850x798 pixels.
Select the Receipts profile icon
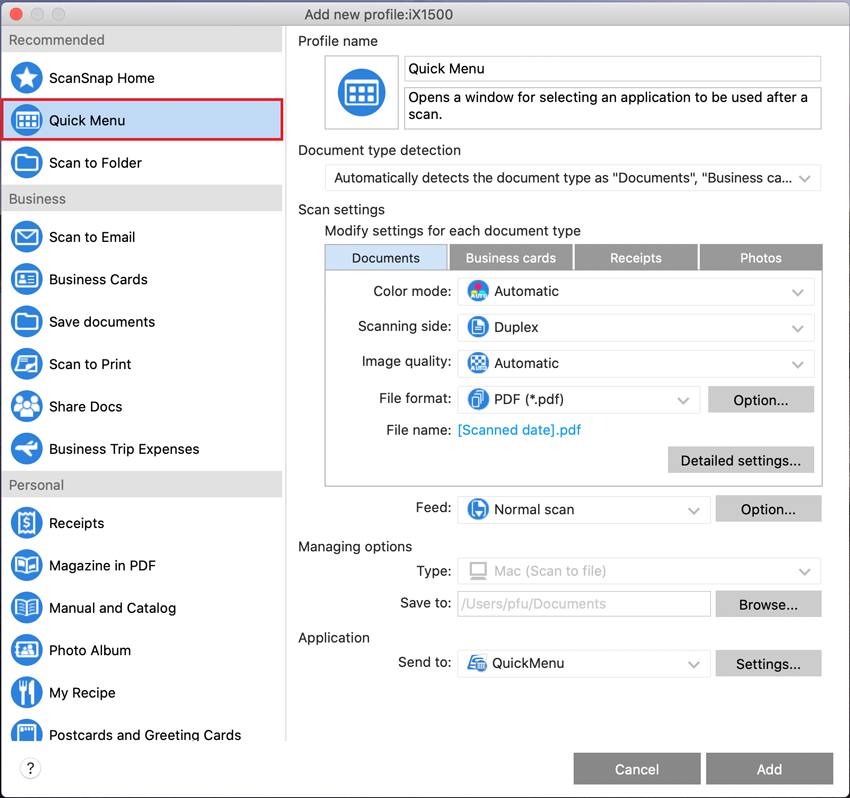pos(27,523)
